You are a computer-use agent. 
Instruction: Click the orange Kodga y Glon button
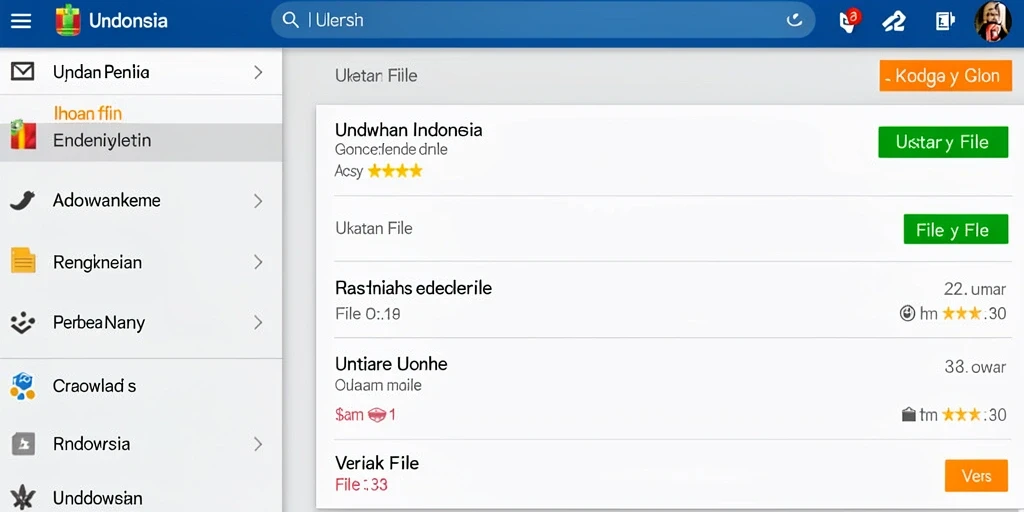[946, 76]
